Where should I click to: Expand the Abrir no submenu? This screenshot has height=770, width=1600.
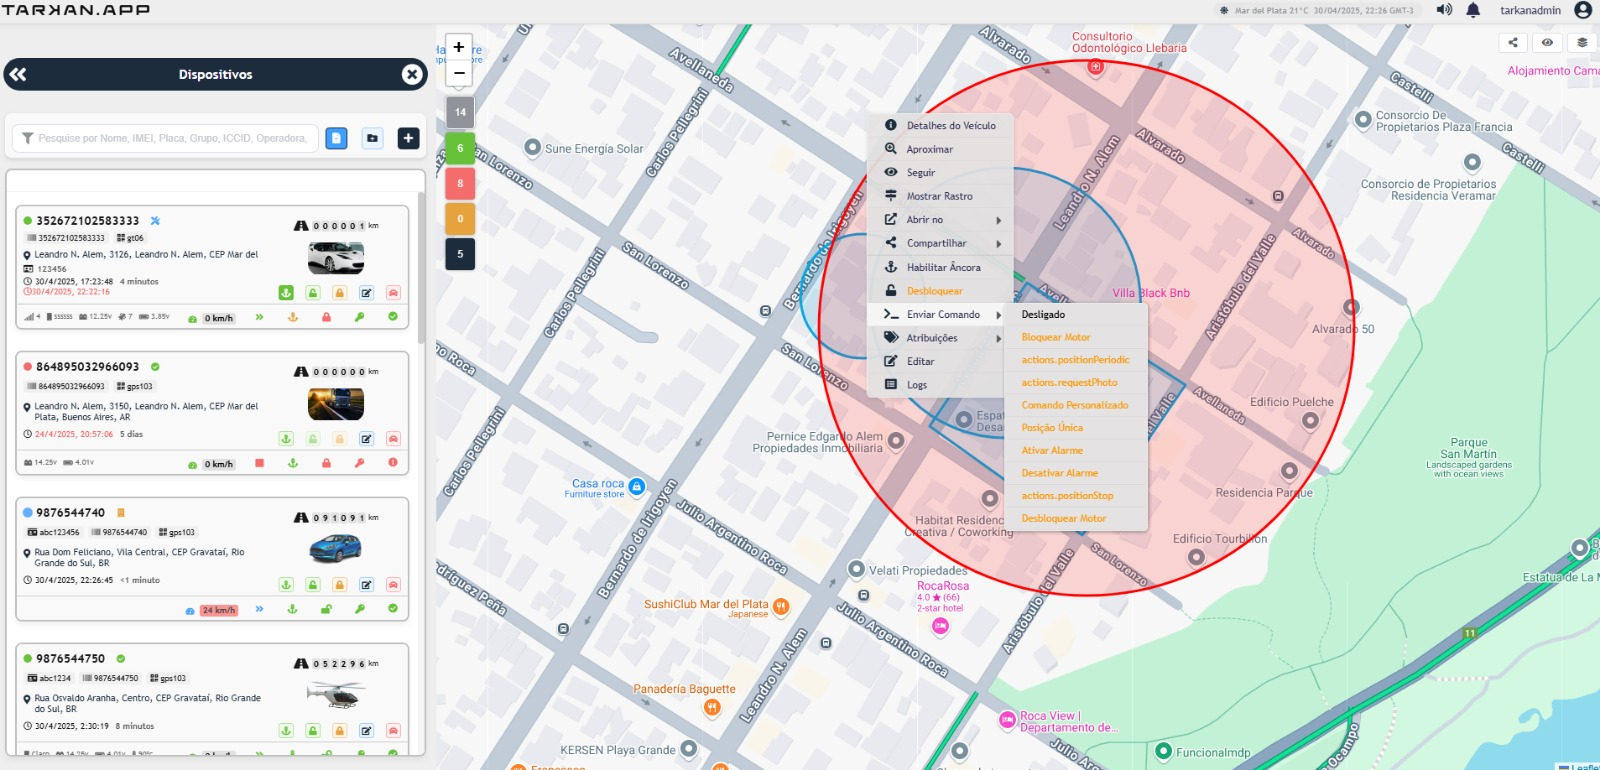click(940, 220)
